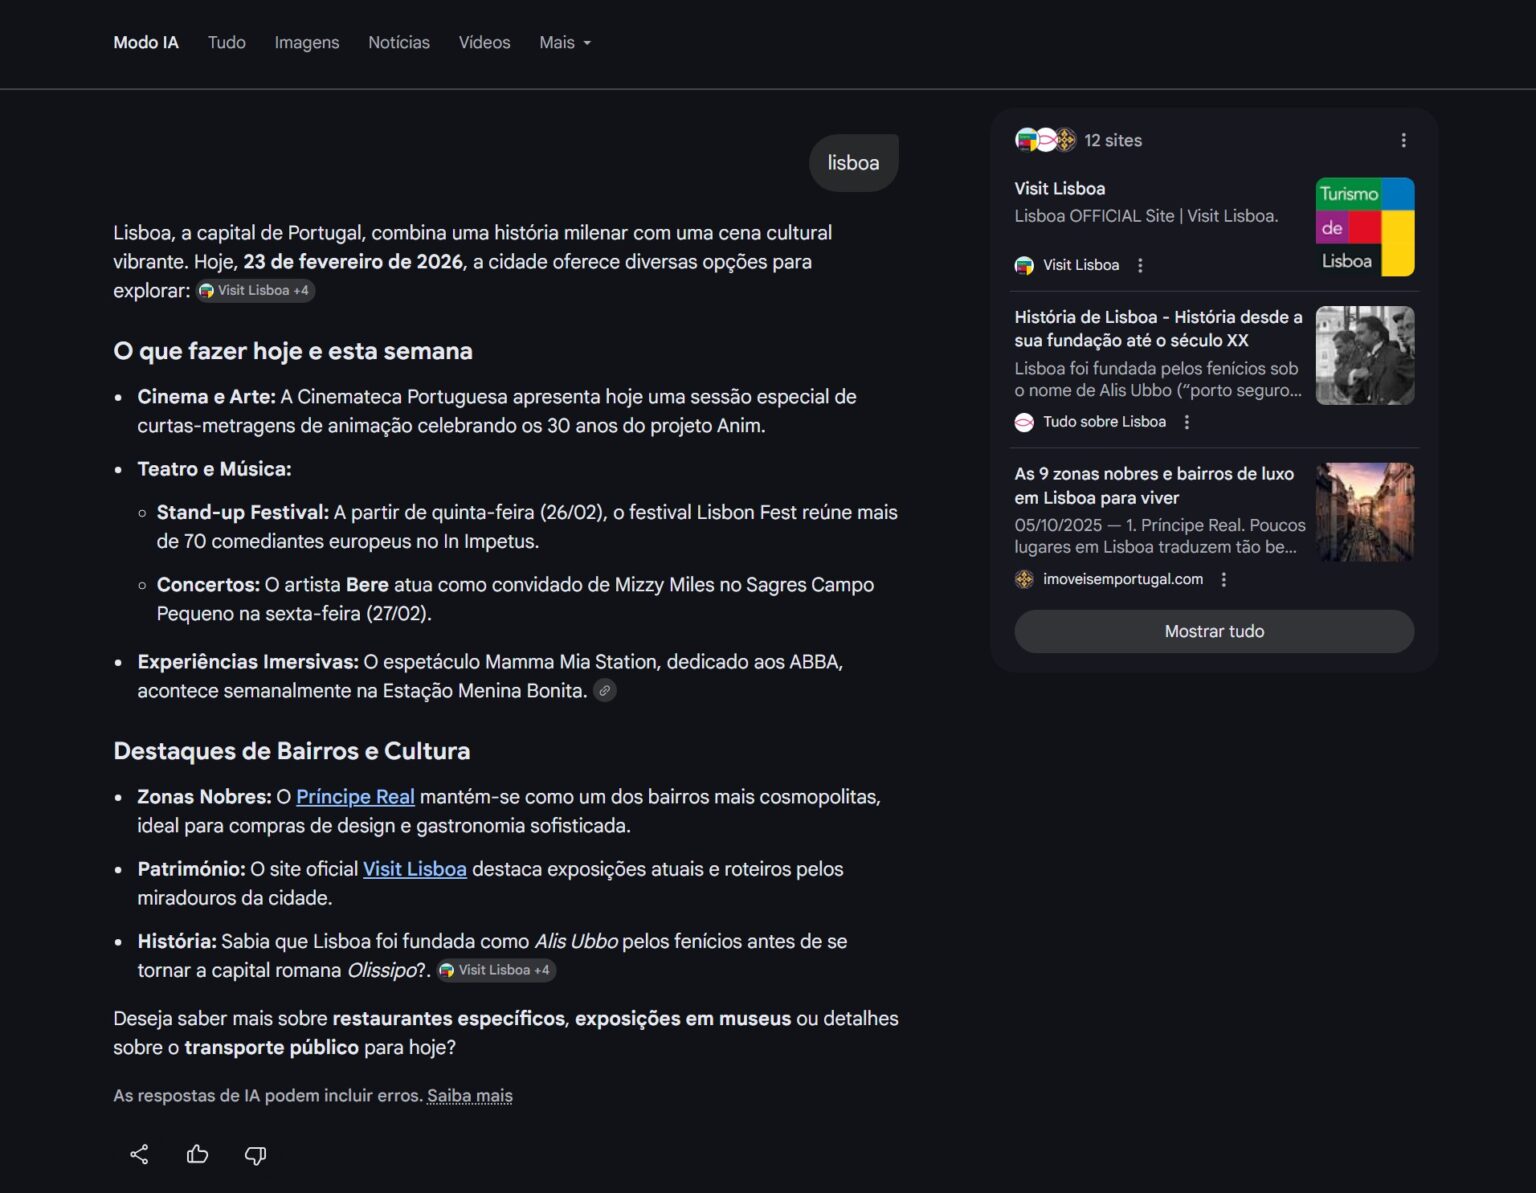Expand the Visit Lisboa +4 sources chip

pos(254,290)
